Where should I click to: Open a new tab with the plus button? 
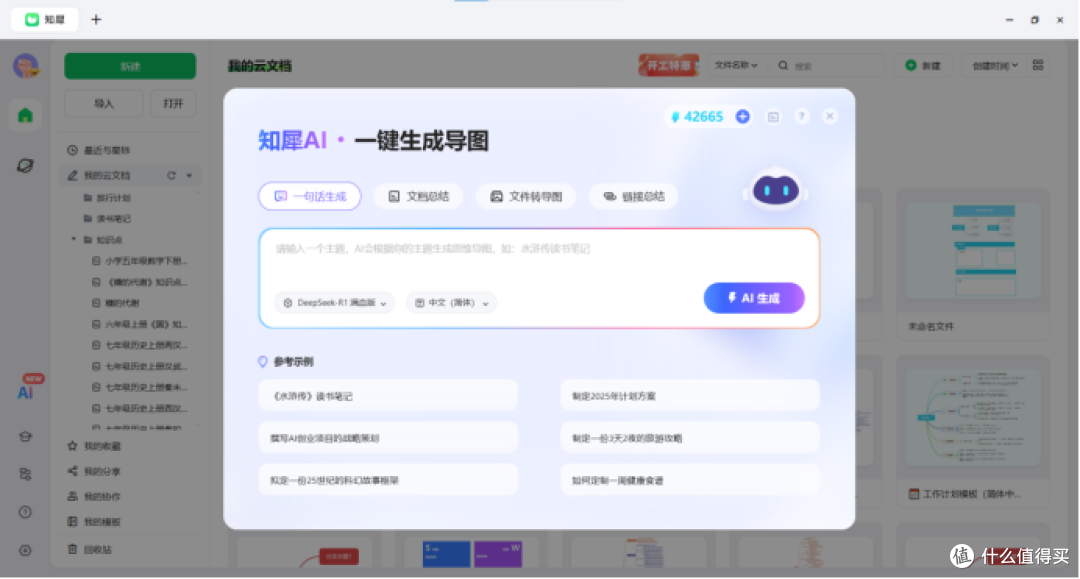point(96,19)
